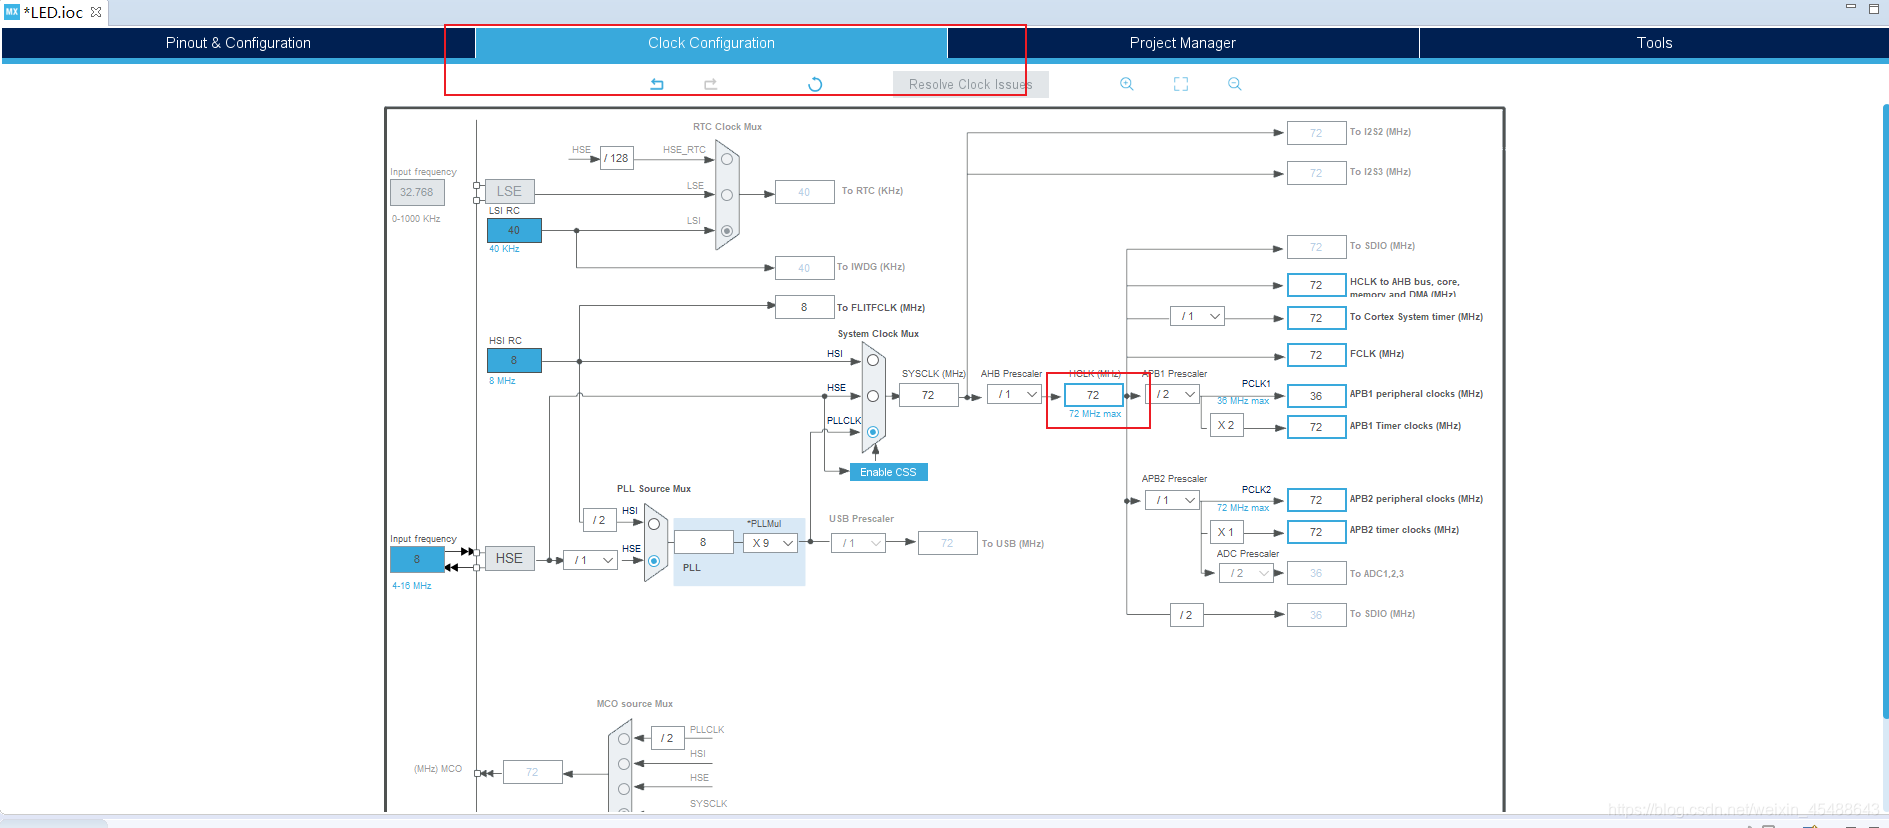Click the LSI RC 40 value block
This screenshot has width=1889, height=828.
(x=514, y=230)
